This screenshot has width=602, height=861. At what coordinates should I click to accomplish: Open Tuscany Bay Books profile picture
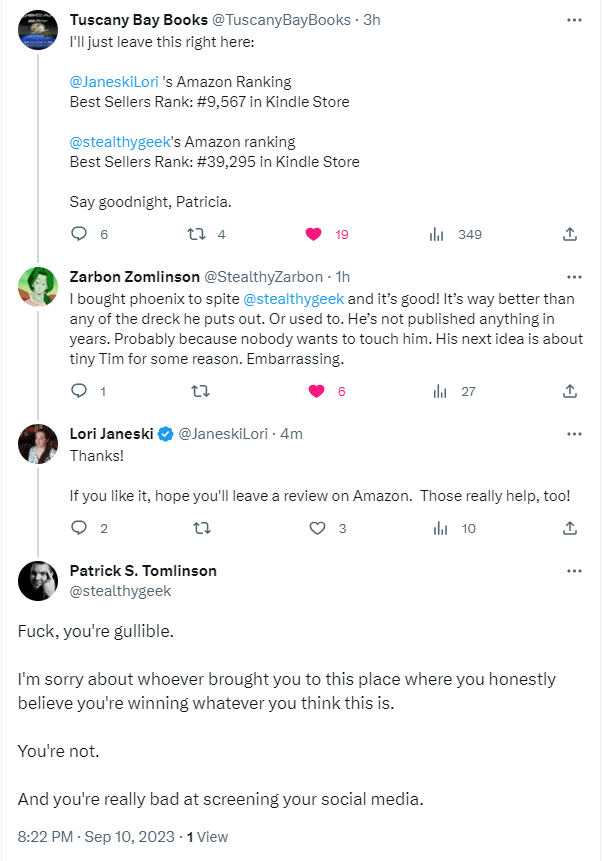(38, 30)
